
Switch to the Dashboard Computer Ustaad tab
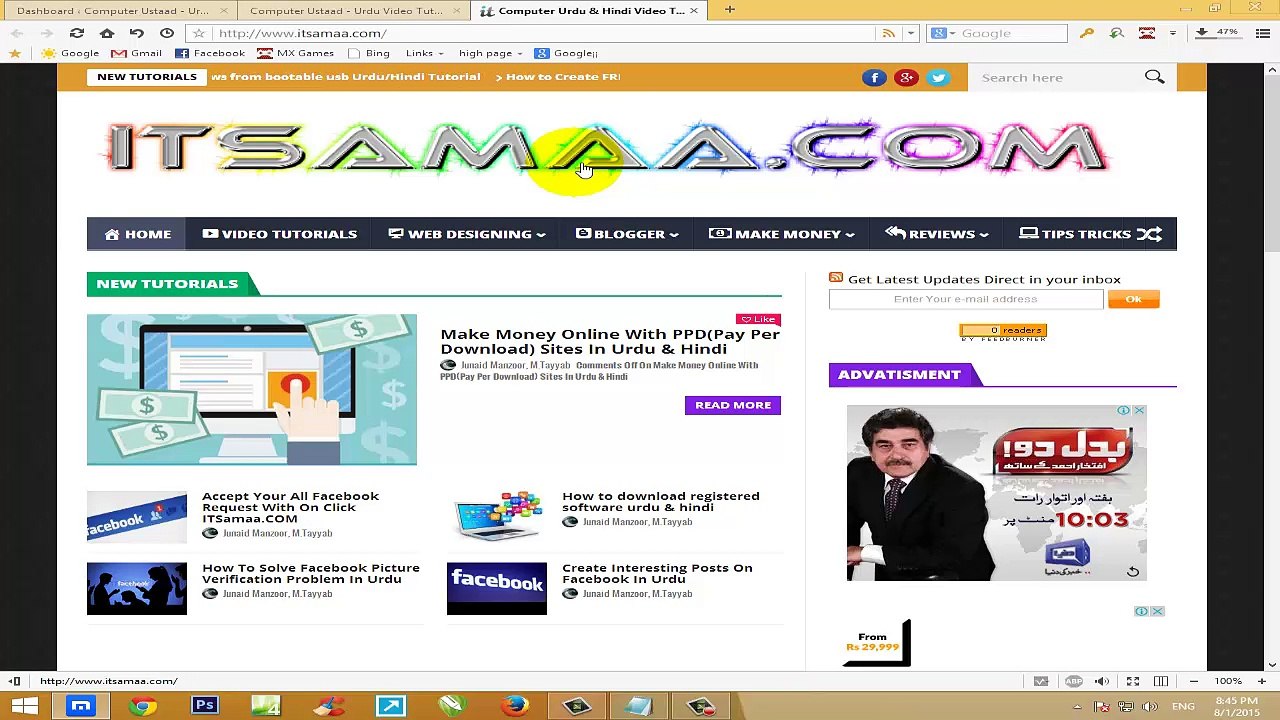pyautogui.click(x=119, y=10)
